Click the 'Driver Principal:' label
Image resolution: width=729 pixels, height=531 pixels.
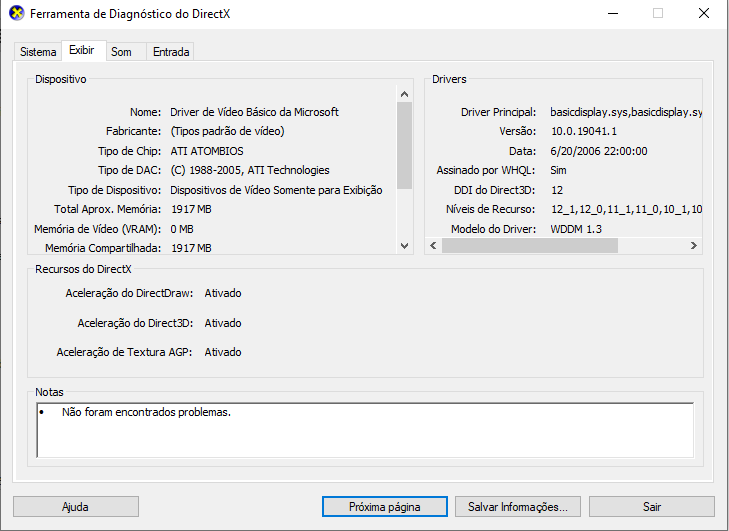point(498,112)
